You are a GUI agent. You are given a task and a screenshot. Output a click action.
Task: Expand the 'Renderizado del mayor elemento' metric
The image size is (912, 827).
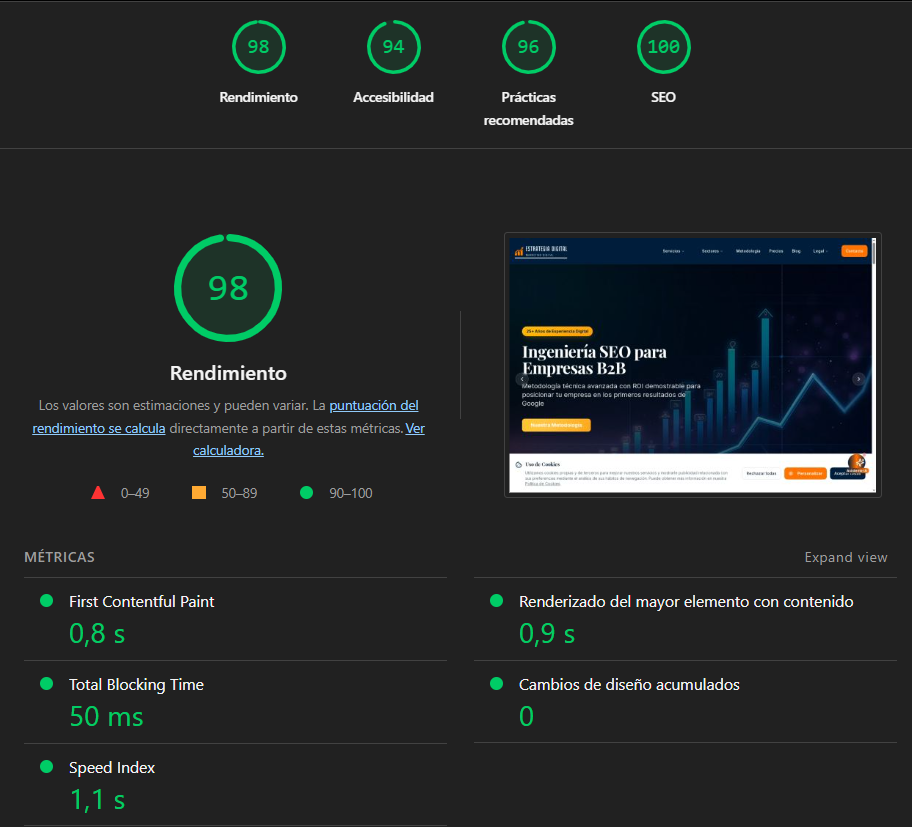pos(685,619)
